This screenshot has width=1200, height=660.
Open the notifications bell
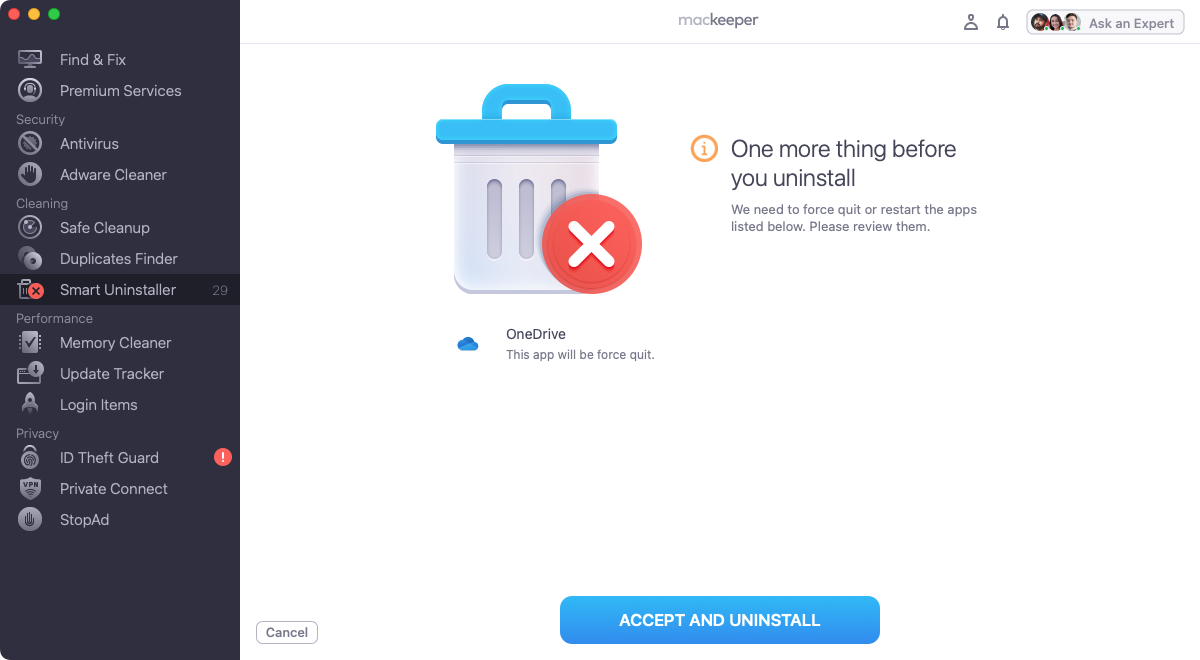(1003, 21)
